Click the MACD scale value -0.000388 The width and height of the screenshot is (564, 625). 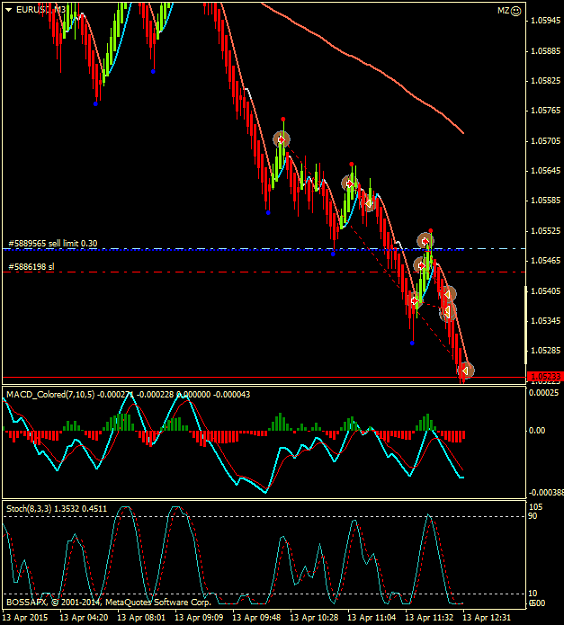[546, 493]
